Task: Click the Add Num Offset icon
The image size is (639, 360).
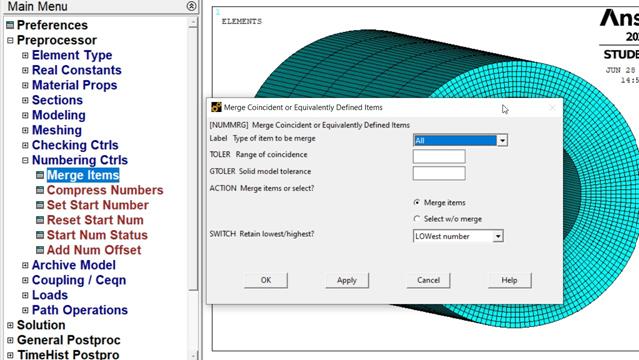Action: point(40,250)
